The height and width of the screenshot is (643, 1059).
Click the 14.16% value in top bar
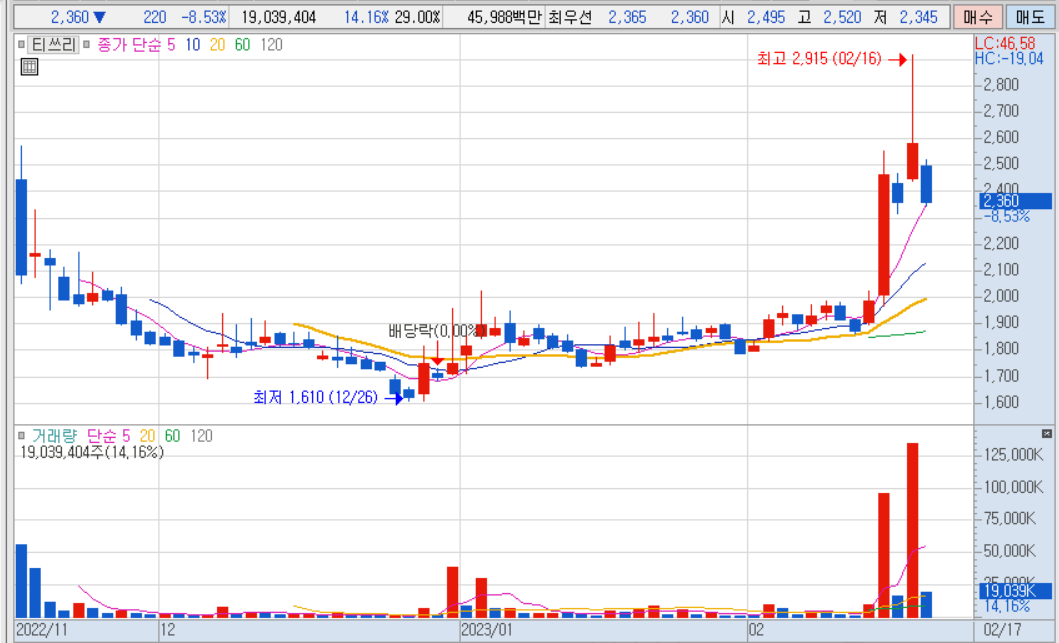click(365, 17)
